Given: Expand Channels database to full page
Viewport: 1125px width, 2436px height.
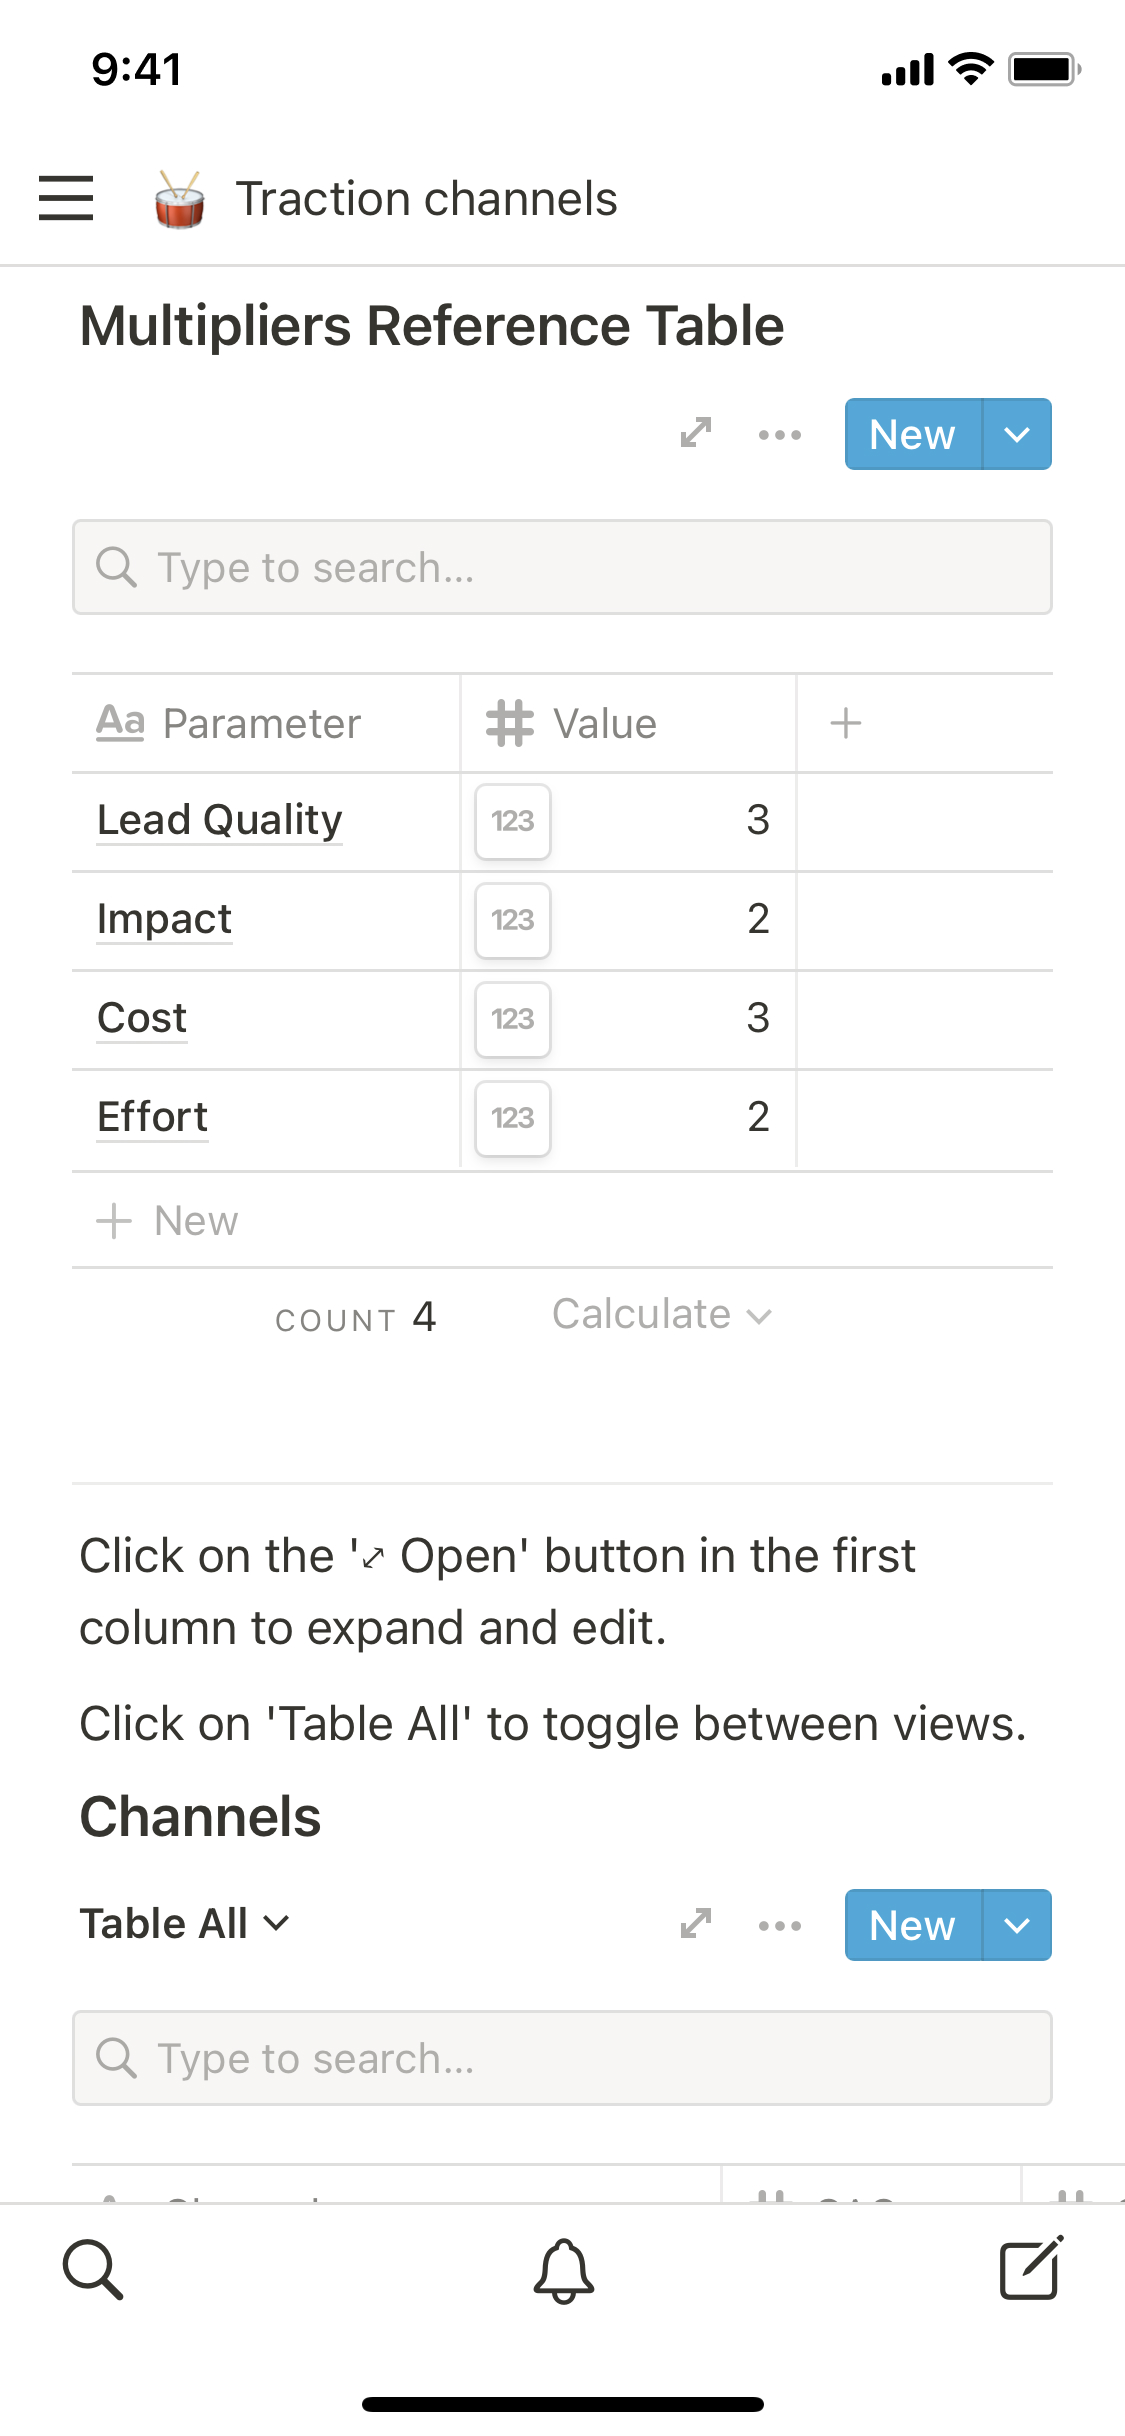Looking at the screenshot, I should pos(696,1924).
